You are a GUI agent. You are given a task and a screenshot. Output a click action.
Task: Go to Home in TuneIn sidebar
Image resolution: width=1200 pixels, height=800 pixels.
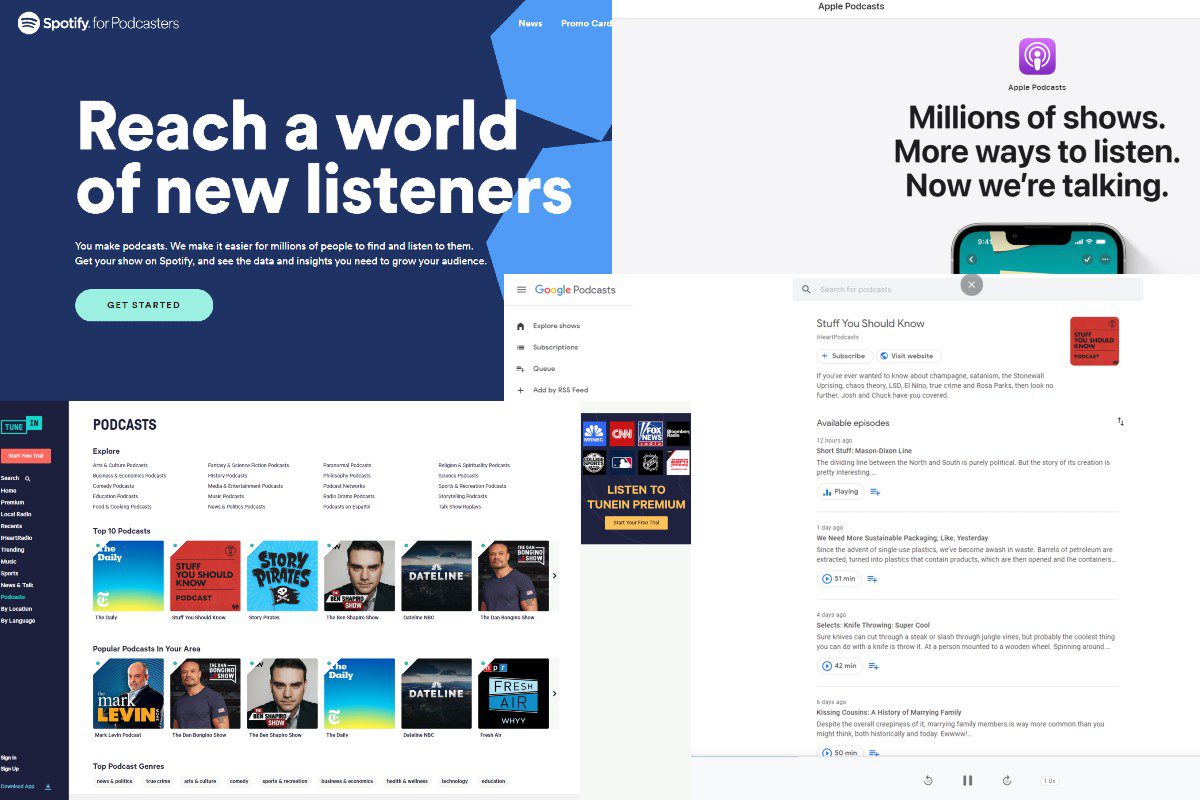(8, 491)
